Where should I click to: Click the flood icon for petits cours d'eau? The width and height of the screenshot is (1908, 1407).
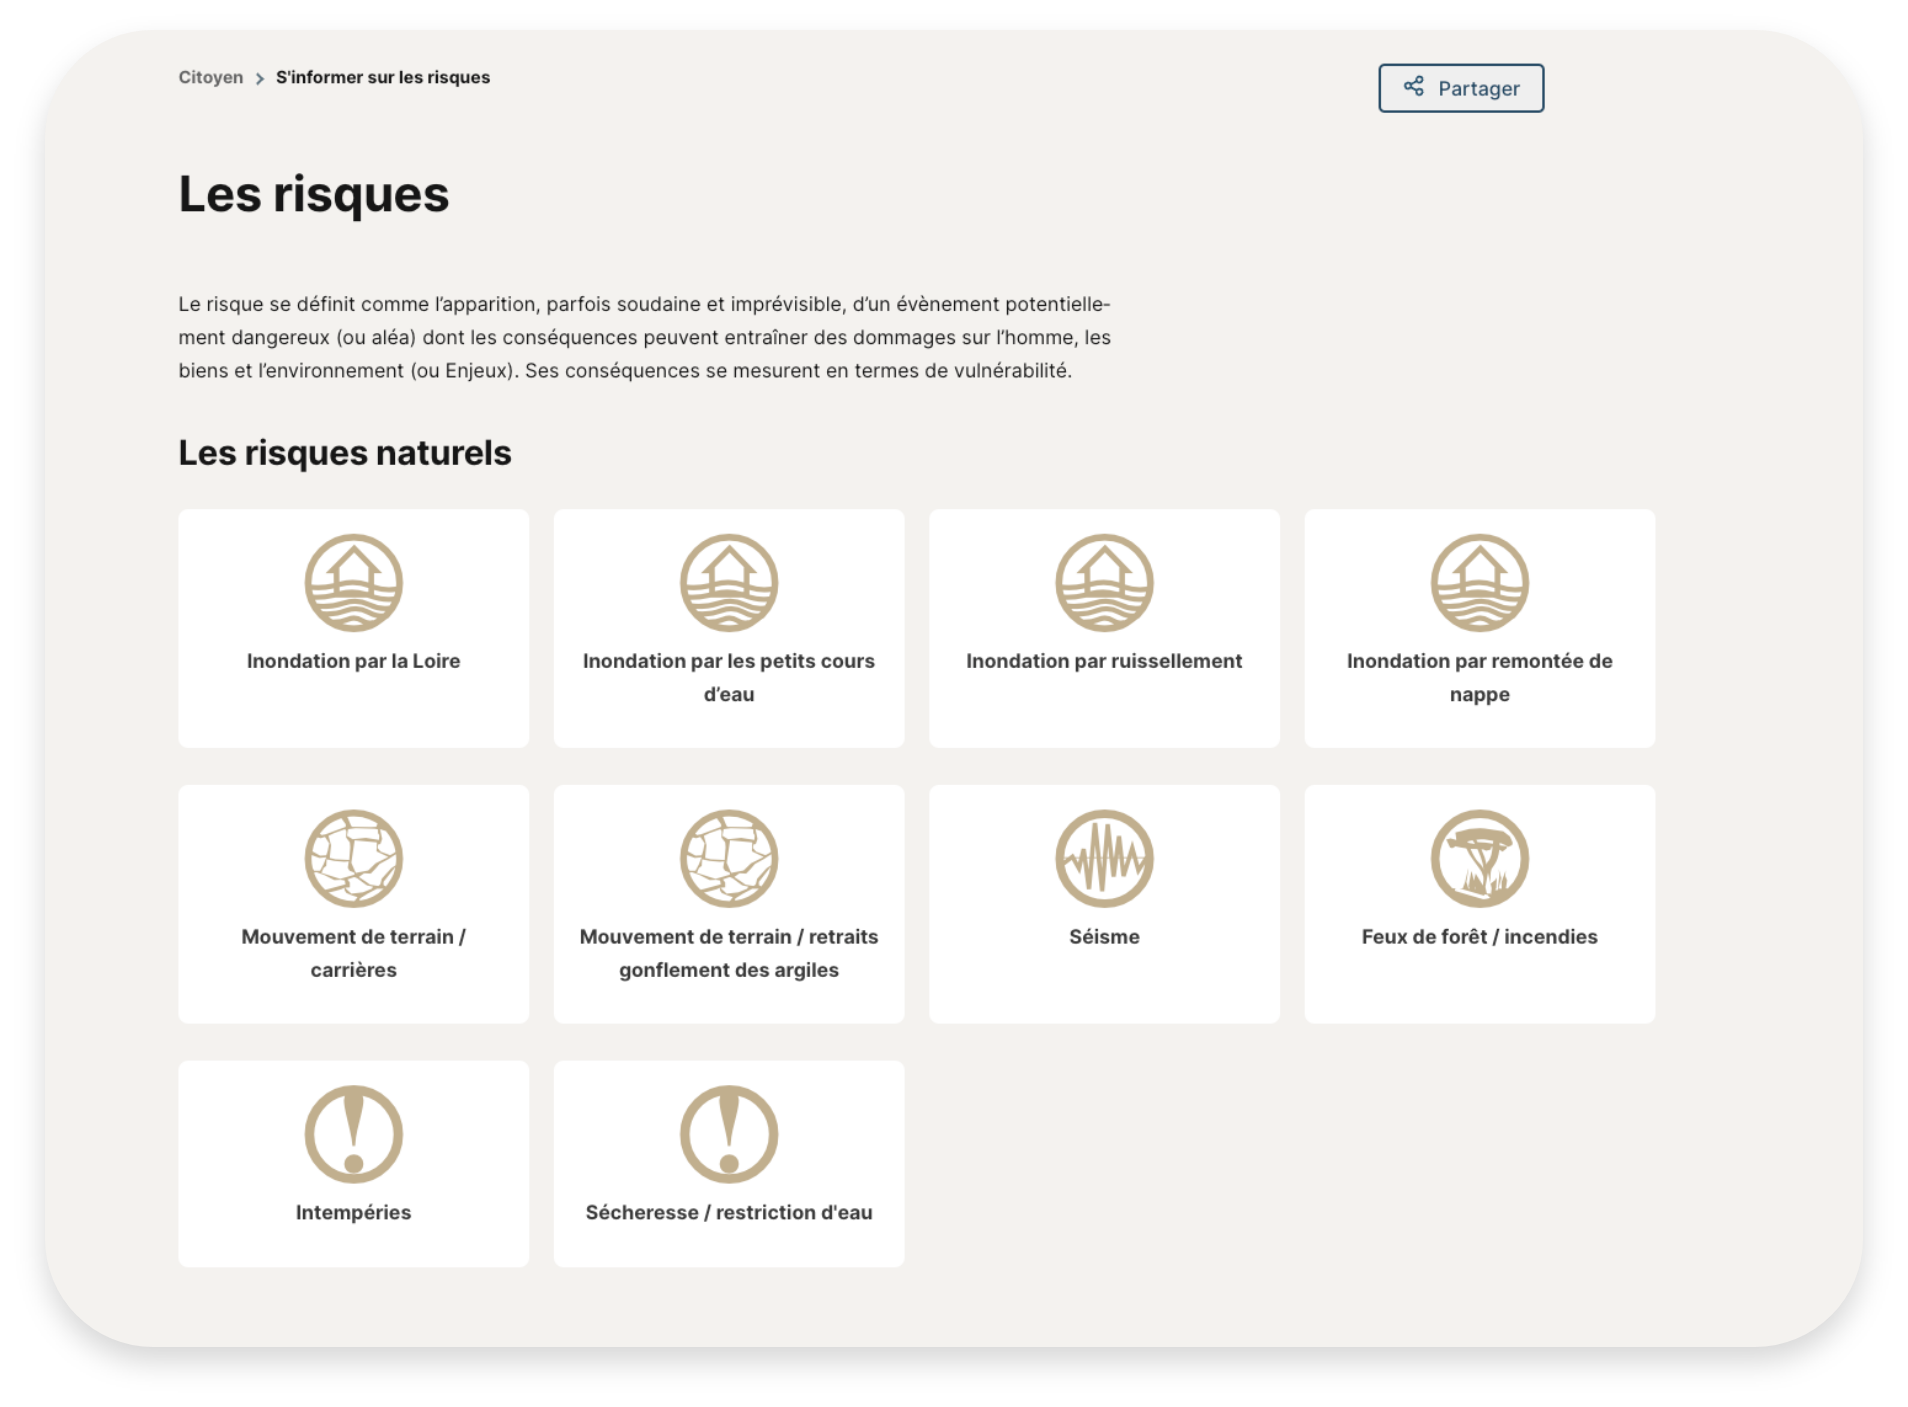pyautogui.click(x=729, y=583)
